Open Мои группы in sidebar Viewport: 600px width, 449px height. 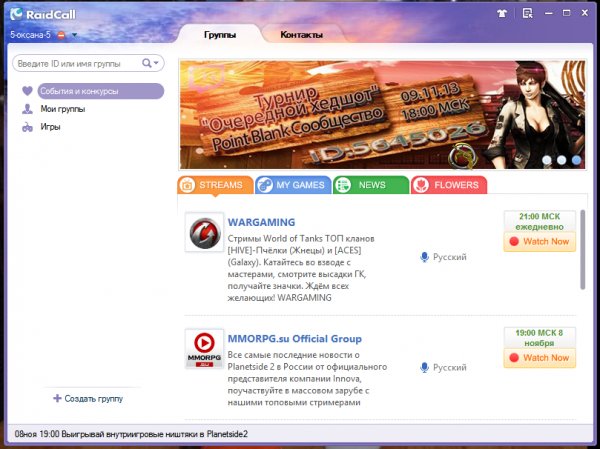click(63, 109)
